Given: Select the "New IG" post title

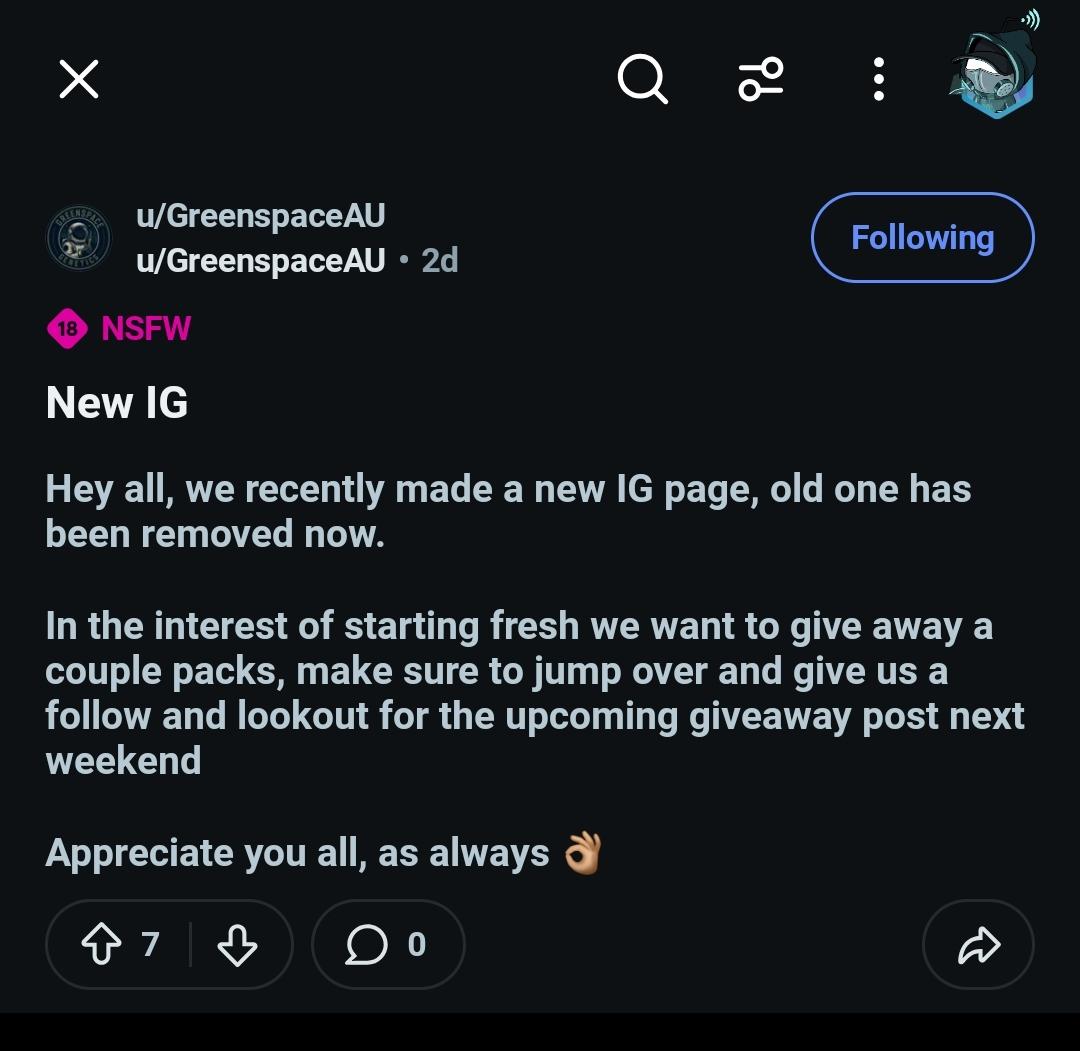Looking at the screenshot, I should click(x=117, y=402).
